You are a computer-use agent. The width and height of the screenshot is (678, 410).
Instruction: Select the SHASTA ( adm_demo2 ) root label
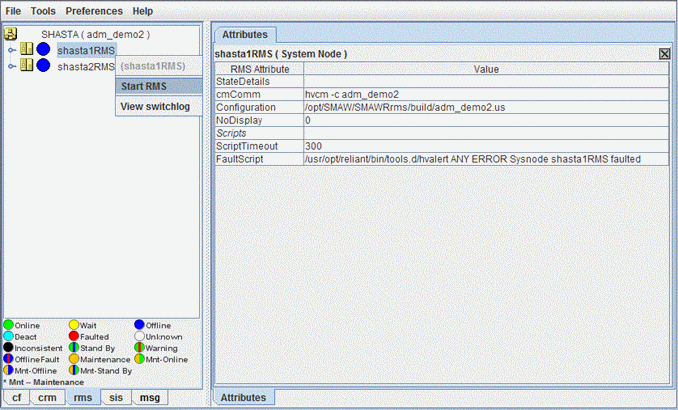tap(96, 34)
